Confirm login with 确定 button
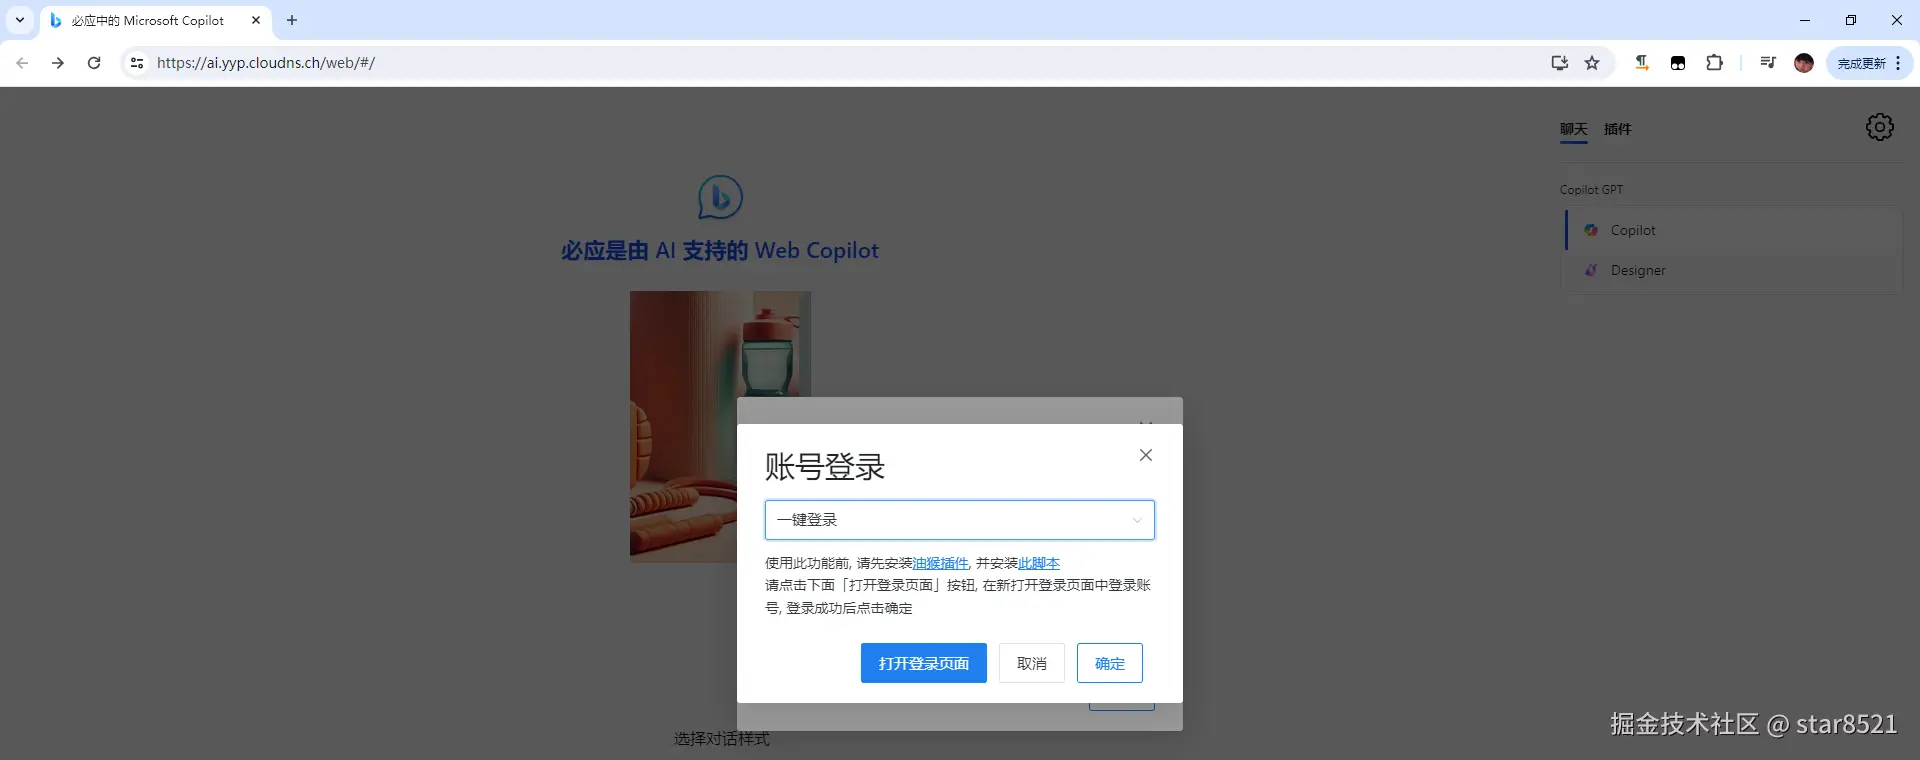 [1110, 663]
